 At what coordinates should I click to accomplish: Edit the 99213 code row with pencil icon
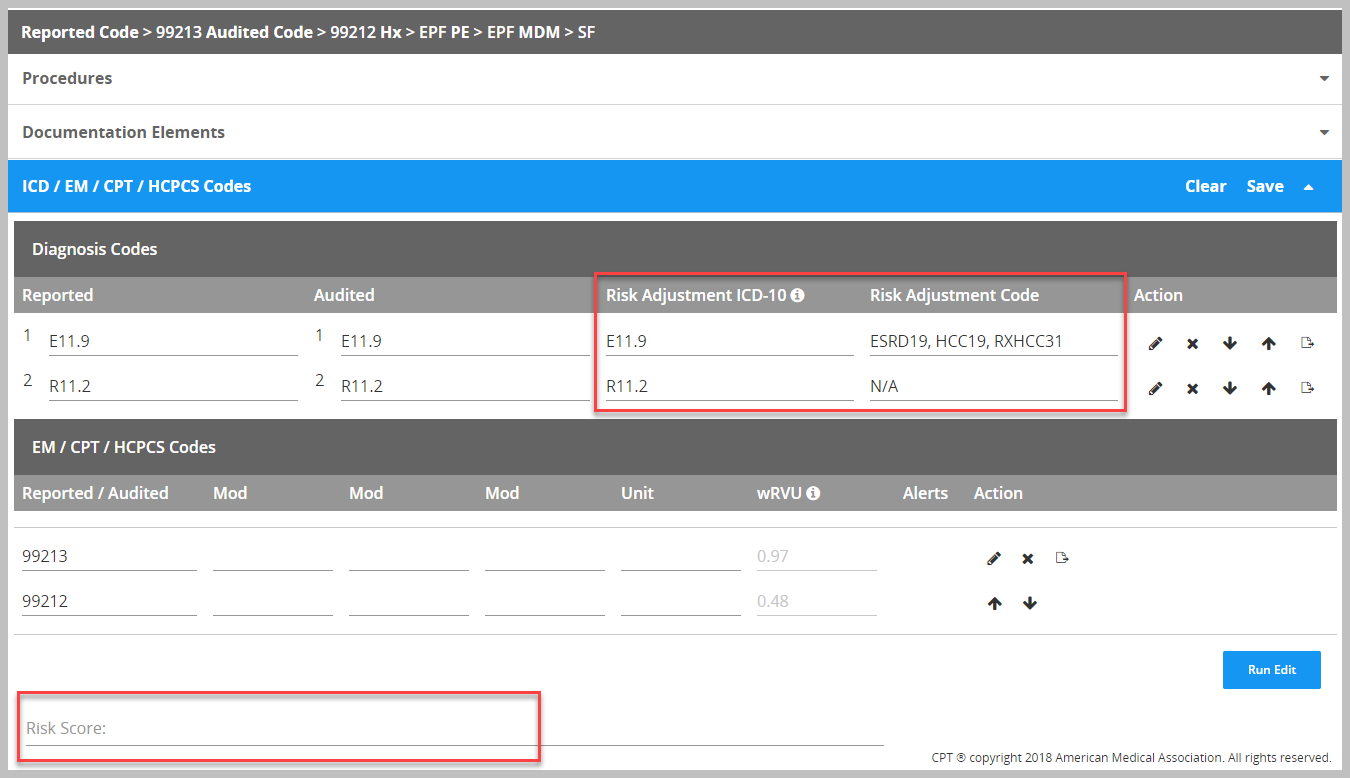993,558
